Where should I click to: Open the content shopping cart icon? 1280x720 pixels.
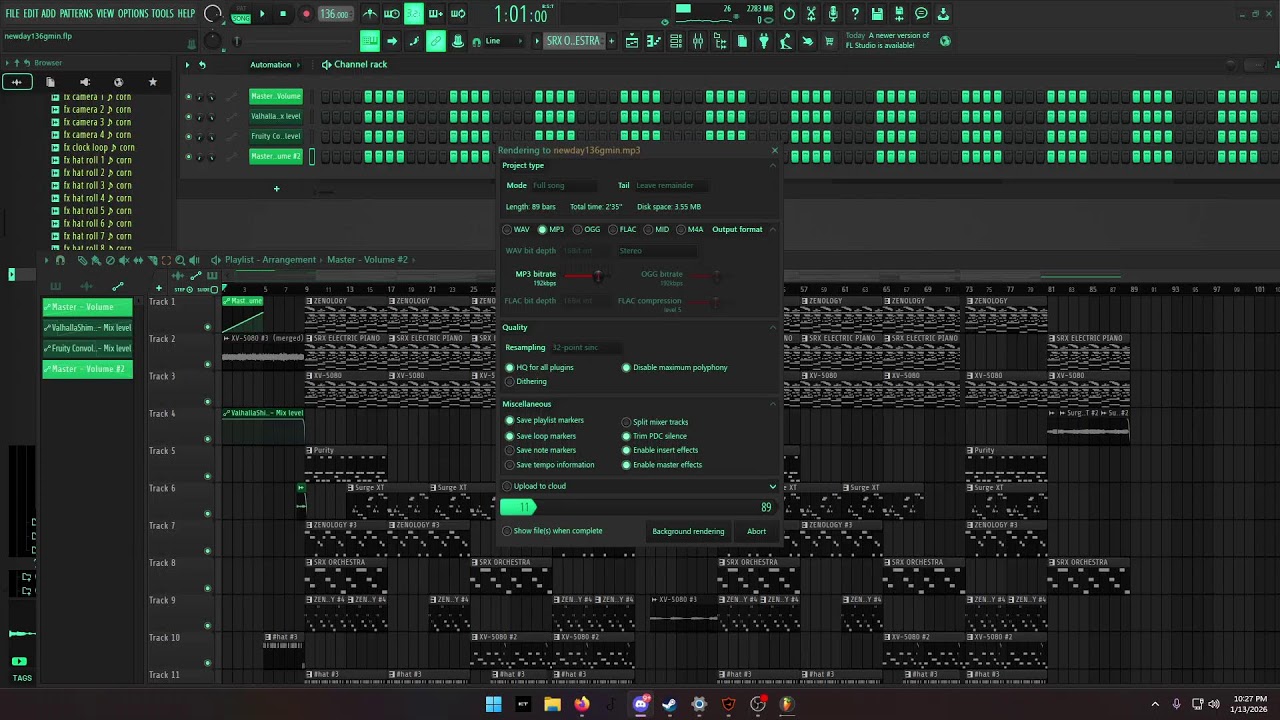pos(829,41)
